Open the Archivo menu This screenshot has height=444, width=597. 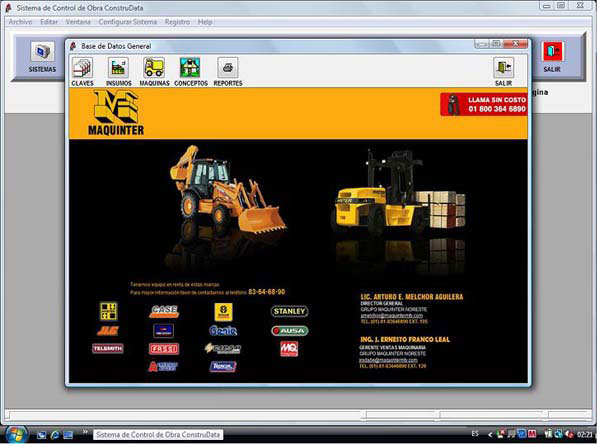(20, 22)
